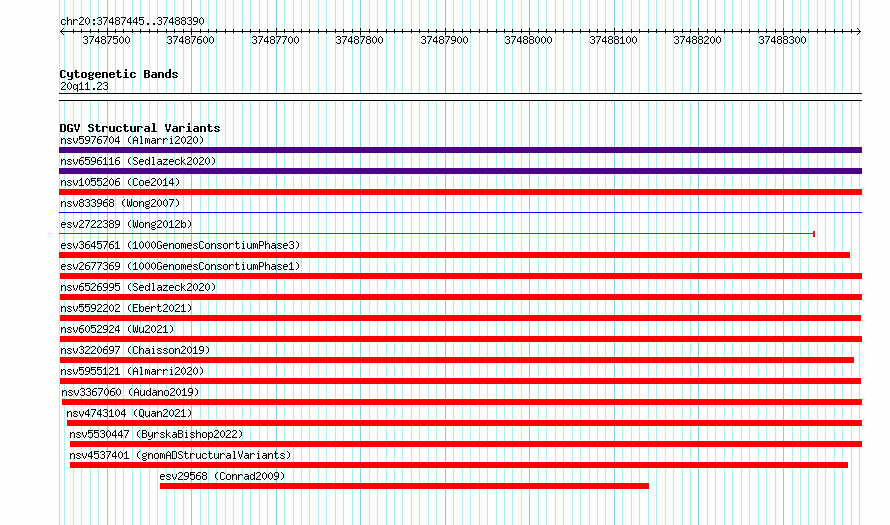Open esv2722389 (Wong2012b) label
890x525 pixels.
coord(126,224)
